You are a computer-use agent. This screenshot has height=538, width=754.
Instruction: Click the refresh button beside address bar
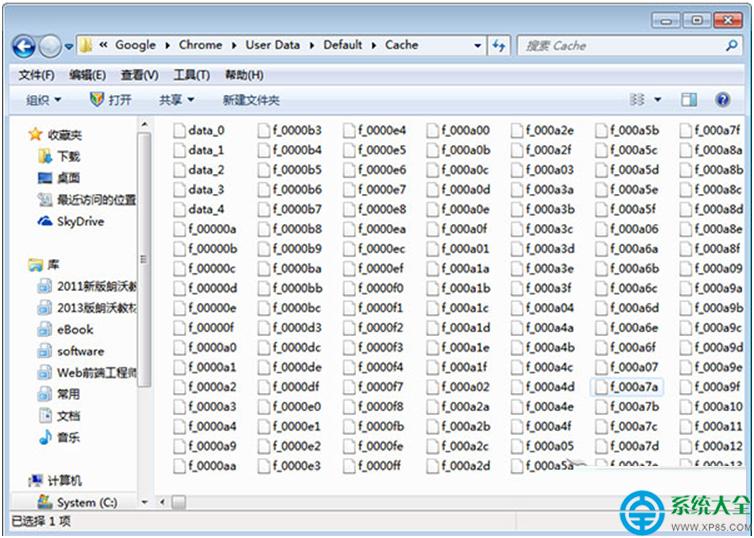(x=499, y=45)
